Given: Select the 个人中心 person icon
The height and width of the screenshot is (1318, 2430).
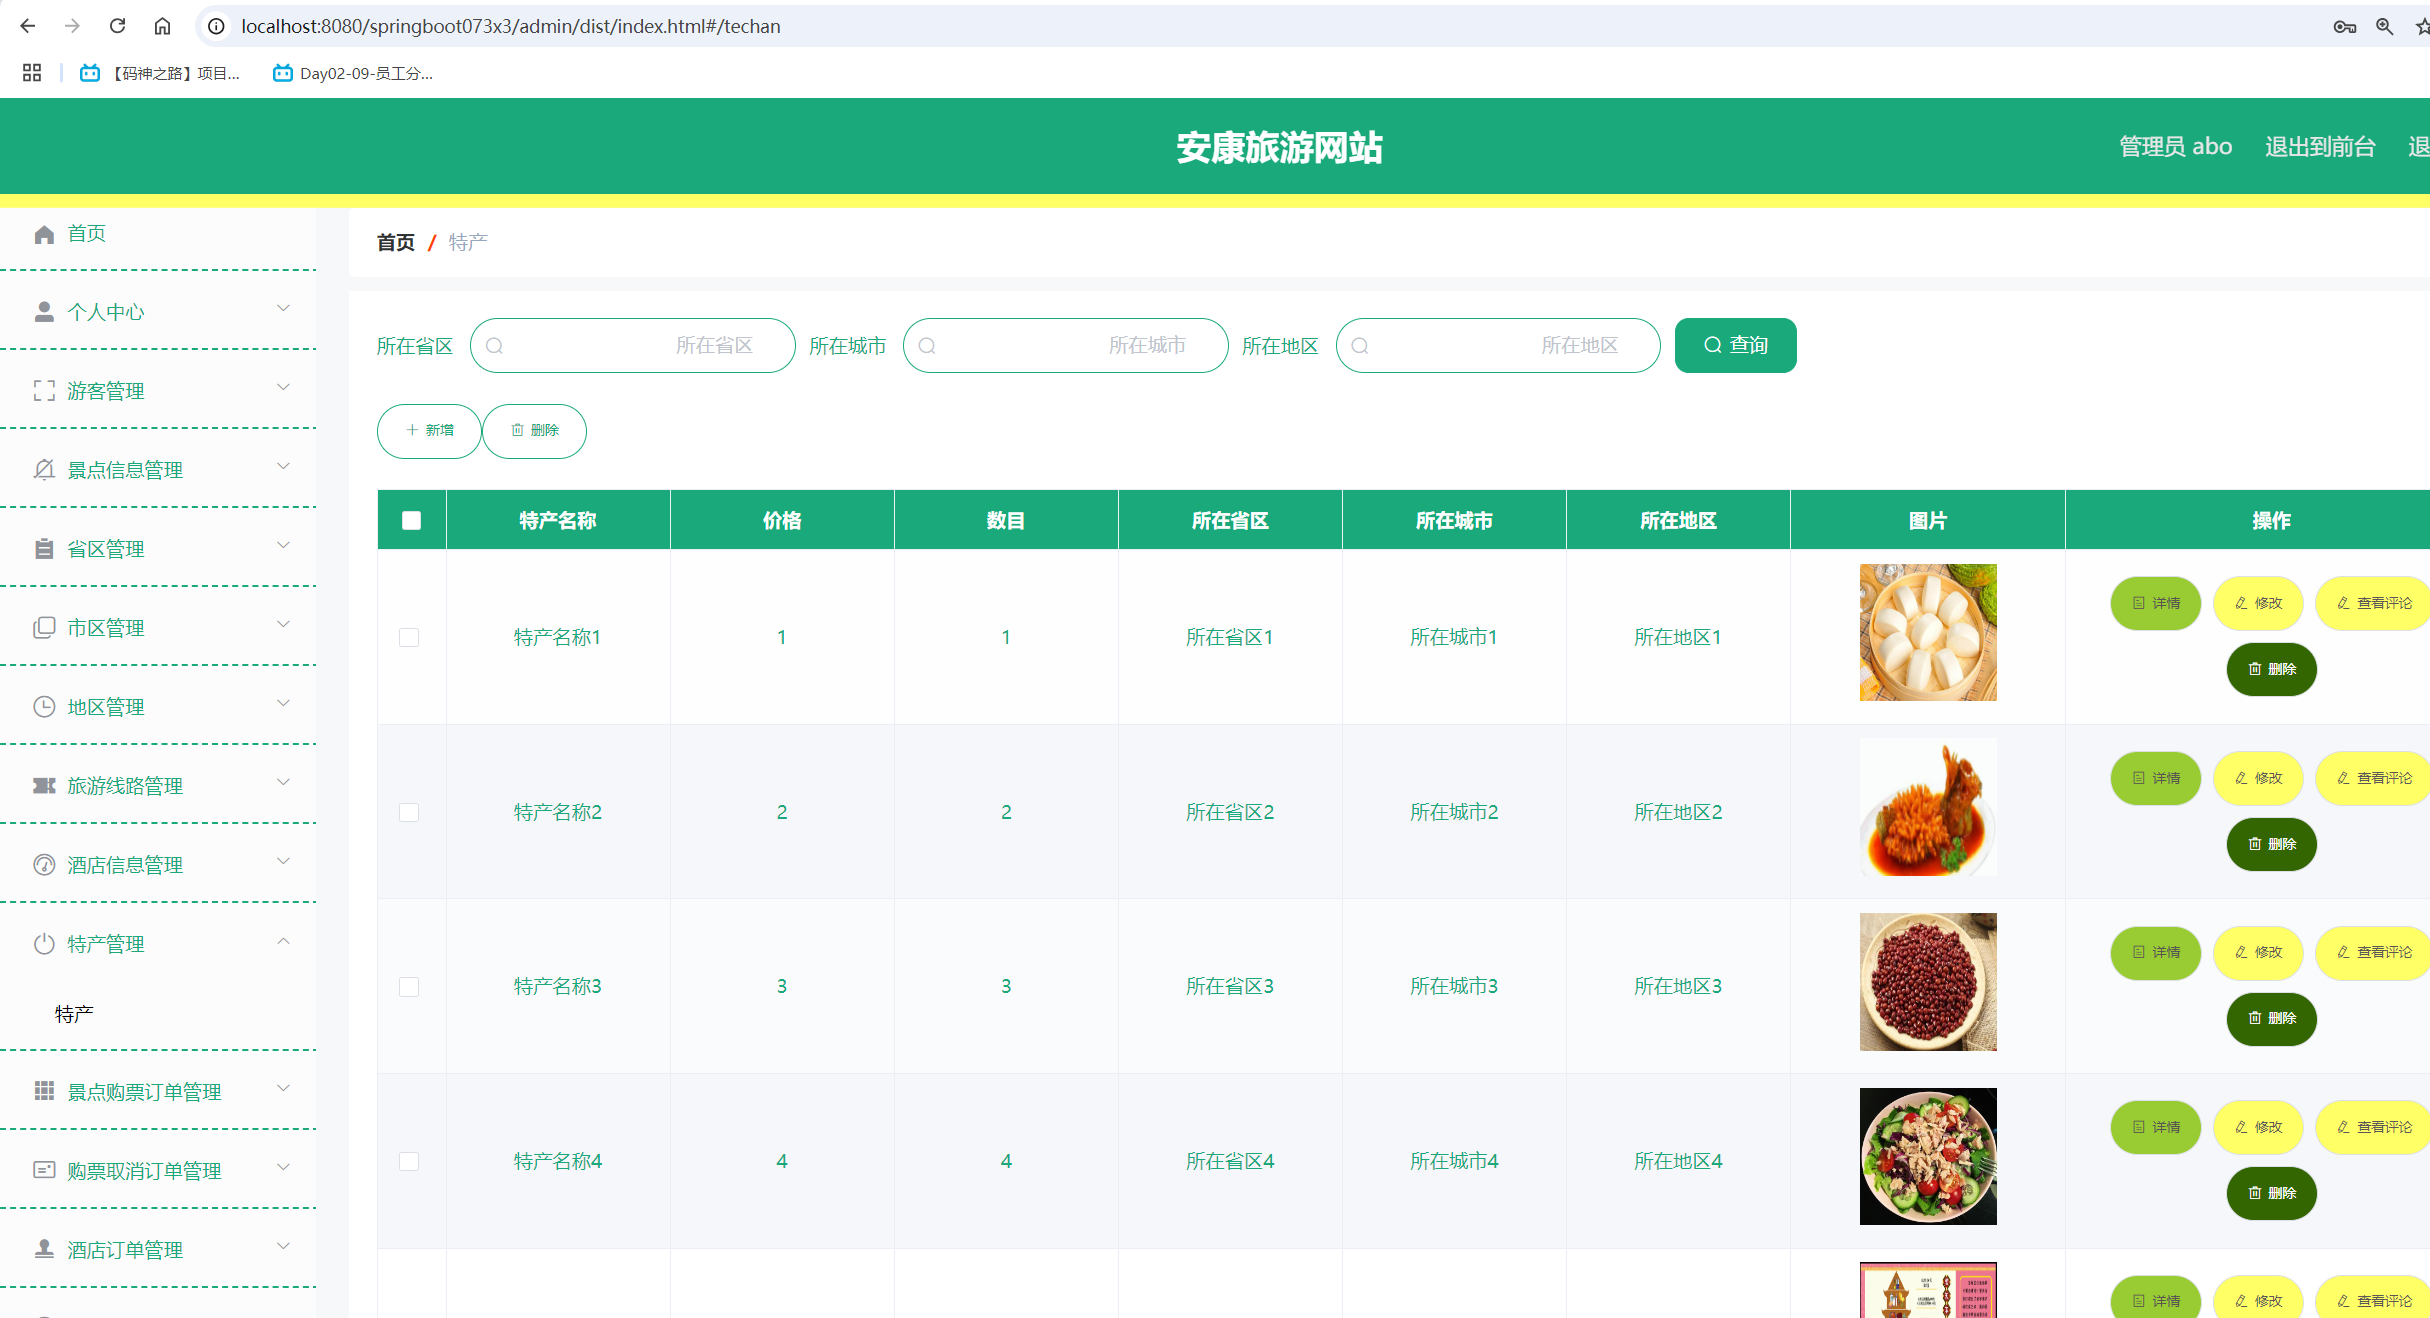Looking at the screenshot, I should (x=44, y=311).
